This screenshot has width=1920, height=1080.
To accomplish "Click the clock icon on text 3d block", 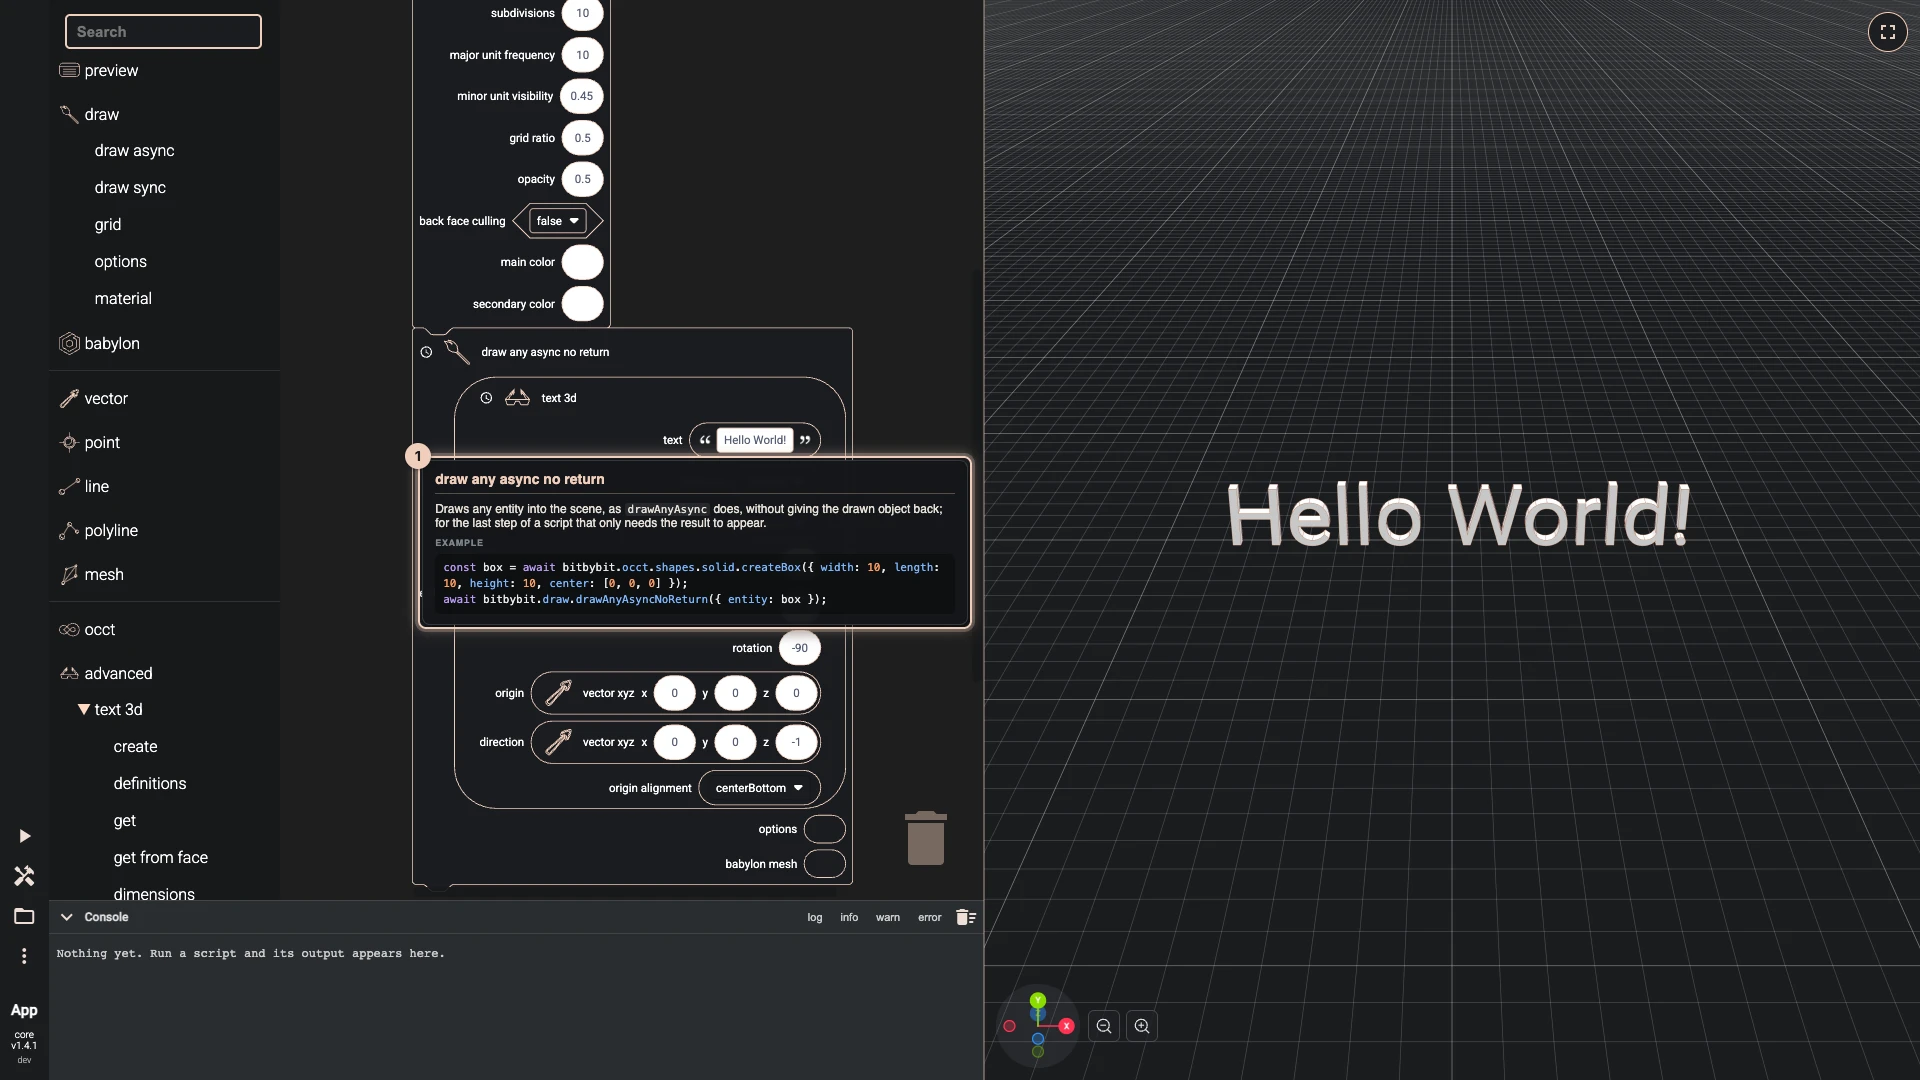I will pos(486,398).
